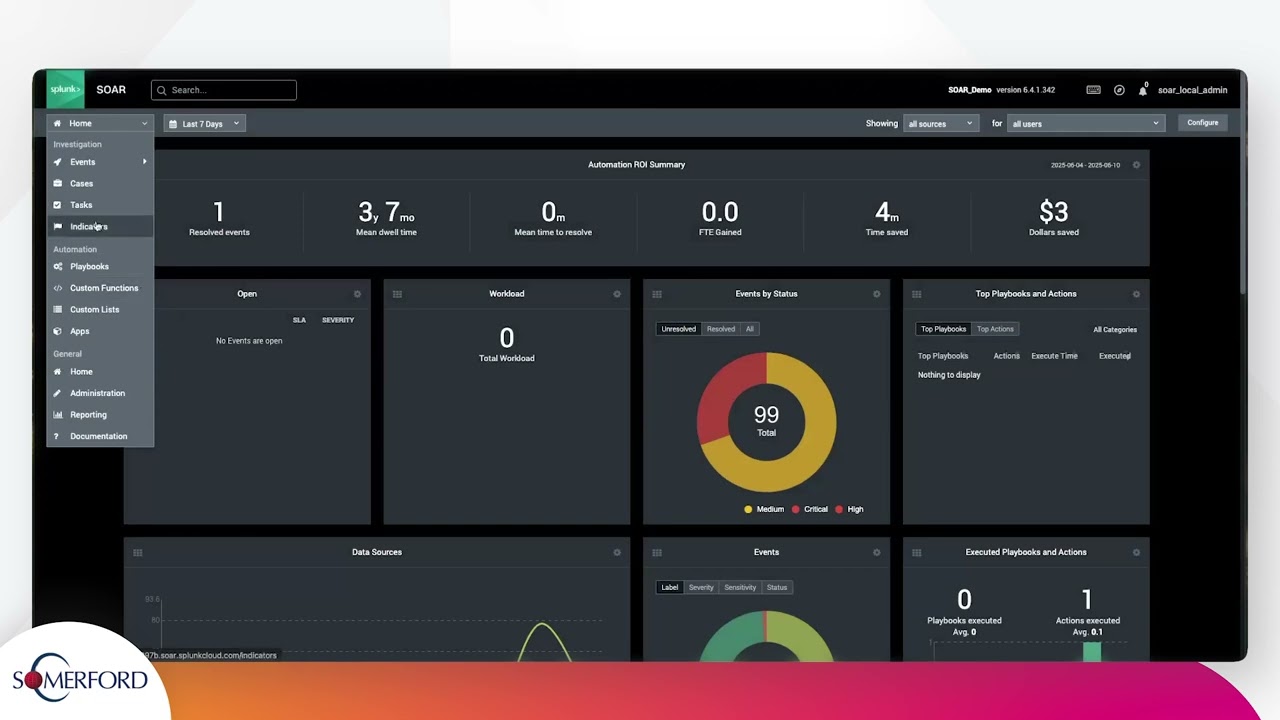Sort by the Actions column header

[x=1006, y=356]
